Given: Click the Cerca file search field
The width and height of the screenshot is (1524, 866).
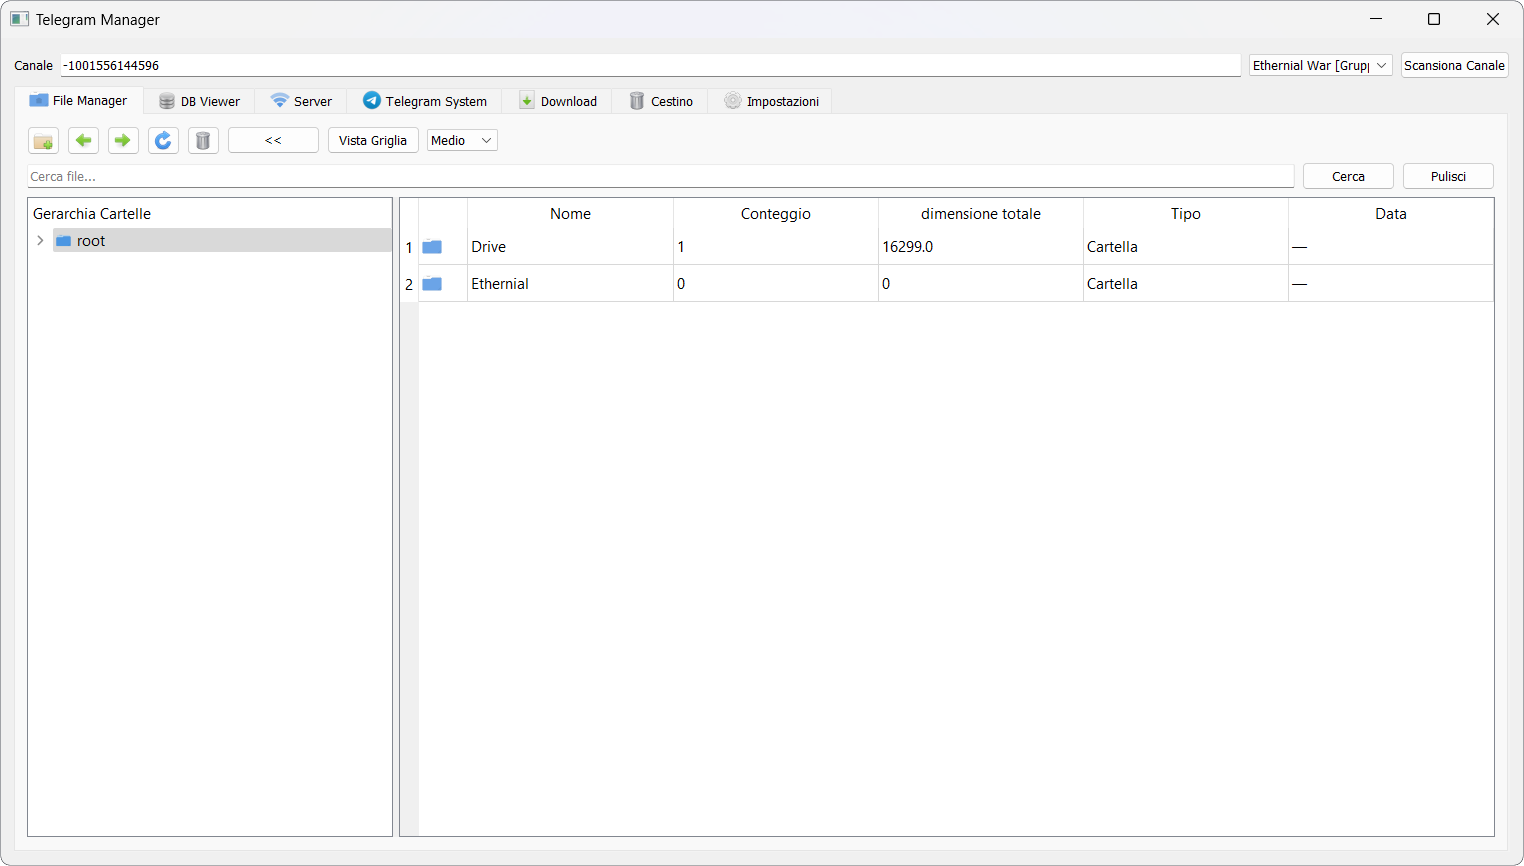Looking at the screenshot, I should [x=661, y=176].
